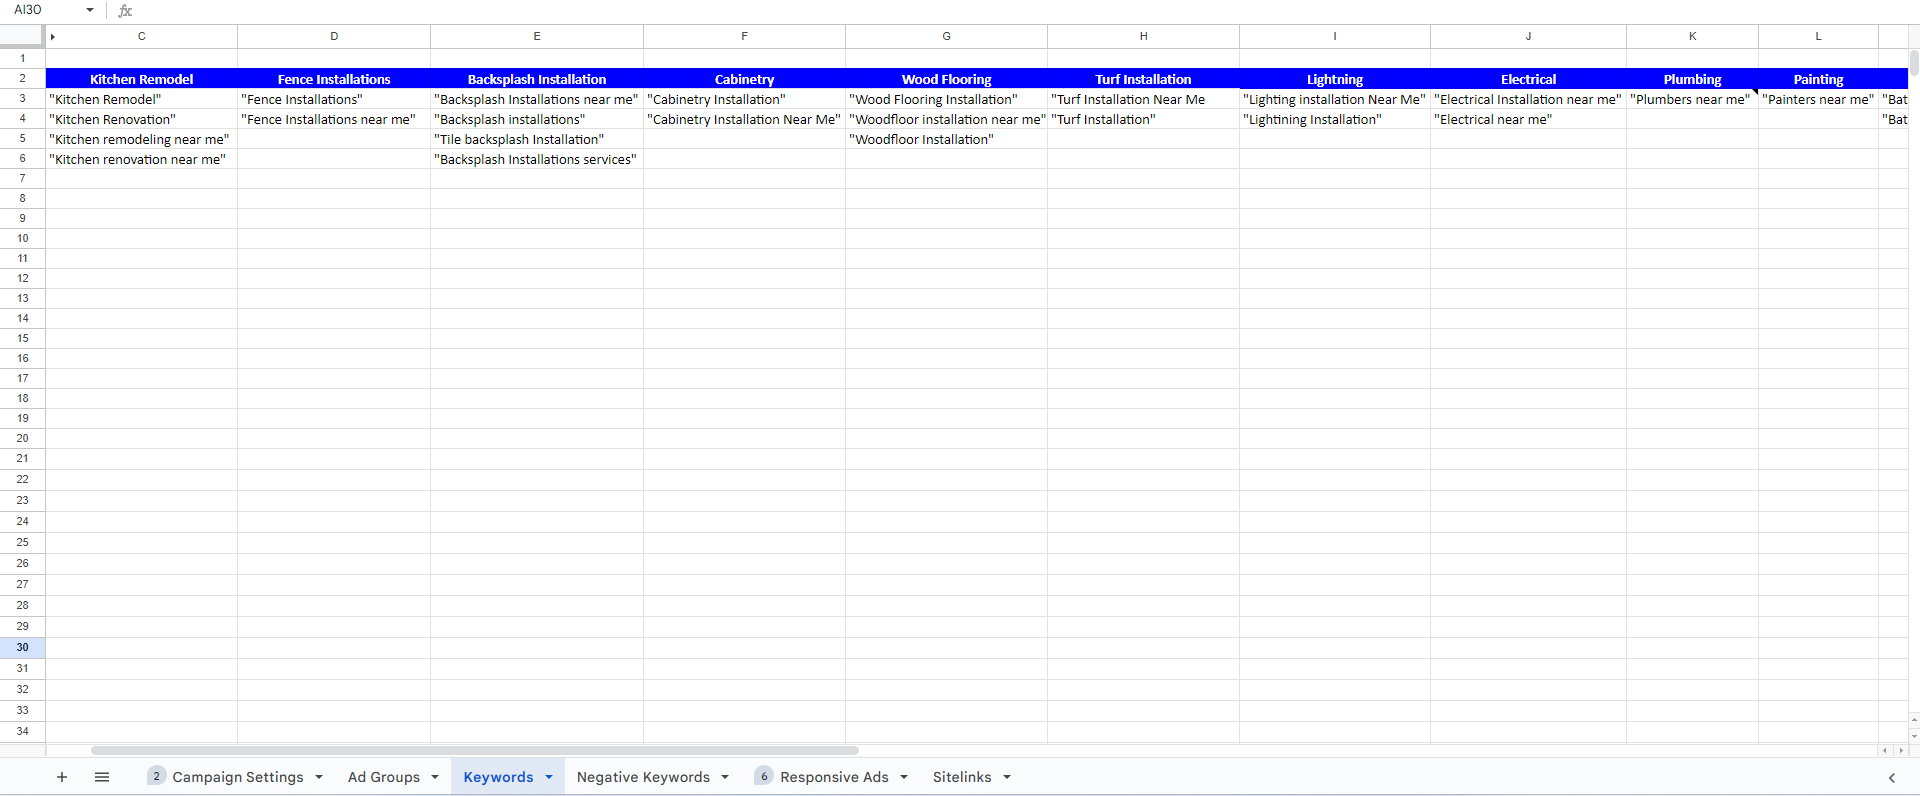Add a new sheet with plus icon
The width and height of the screenshot is (1920, 796).
point(62,777)
